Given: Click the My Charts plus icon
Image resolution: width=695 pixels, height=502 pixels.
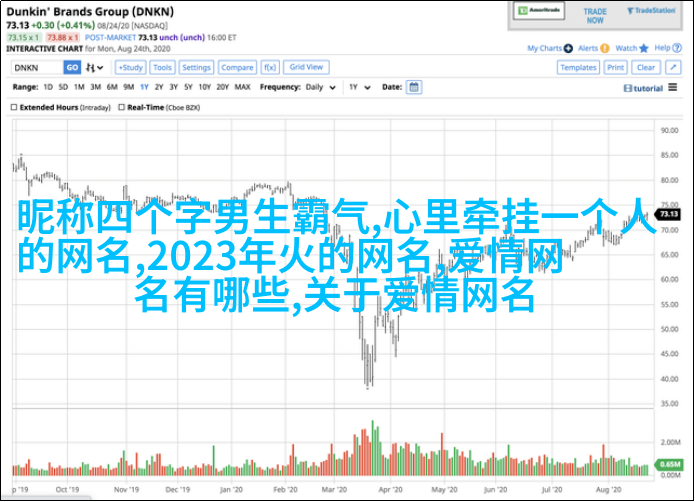Looking at the screenshot, I should click(568, 48).
